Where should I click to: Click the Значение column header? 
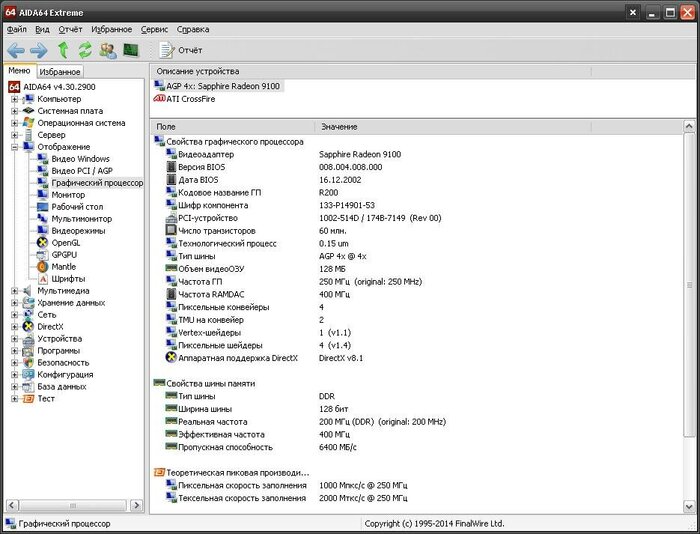pos(340,127)
